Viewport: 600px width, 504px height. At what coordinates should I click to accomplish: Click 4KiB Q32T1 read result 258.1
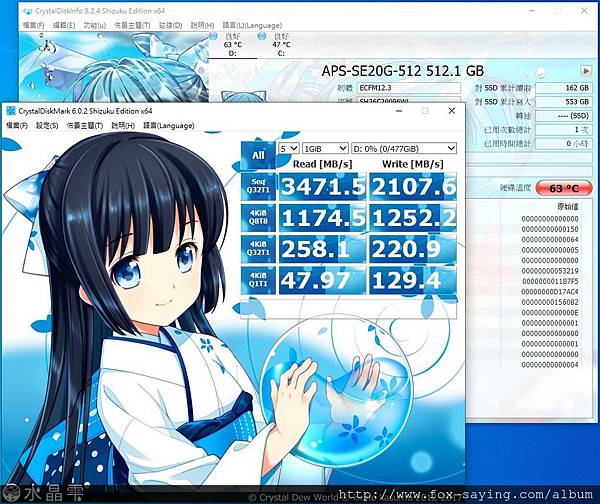click(323, 249)
